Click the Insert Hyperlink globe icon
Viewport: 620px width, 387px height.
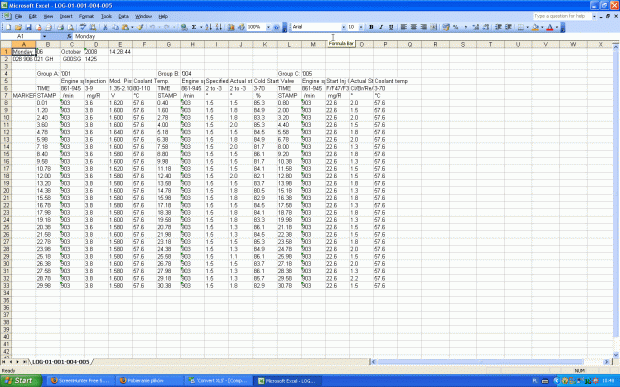184,27
